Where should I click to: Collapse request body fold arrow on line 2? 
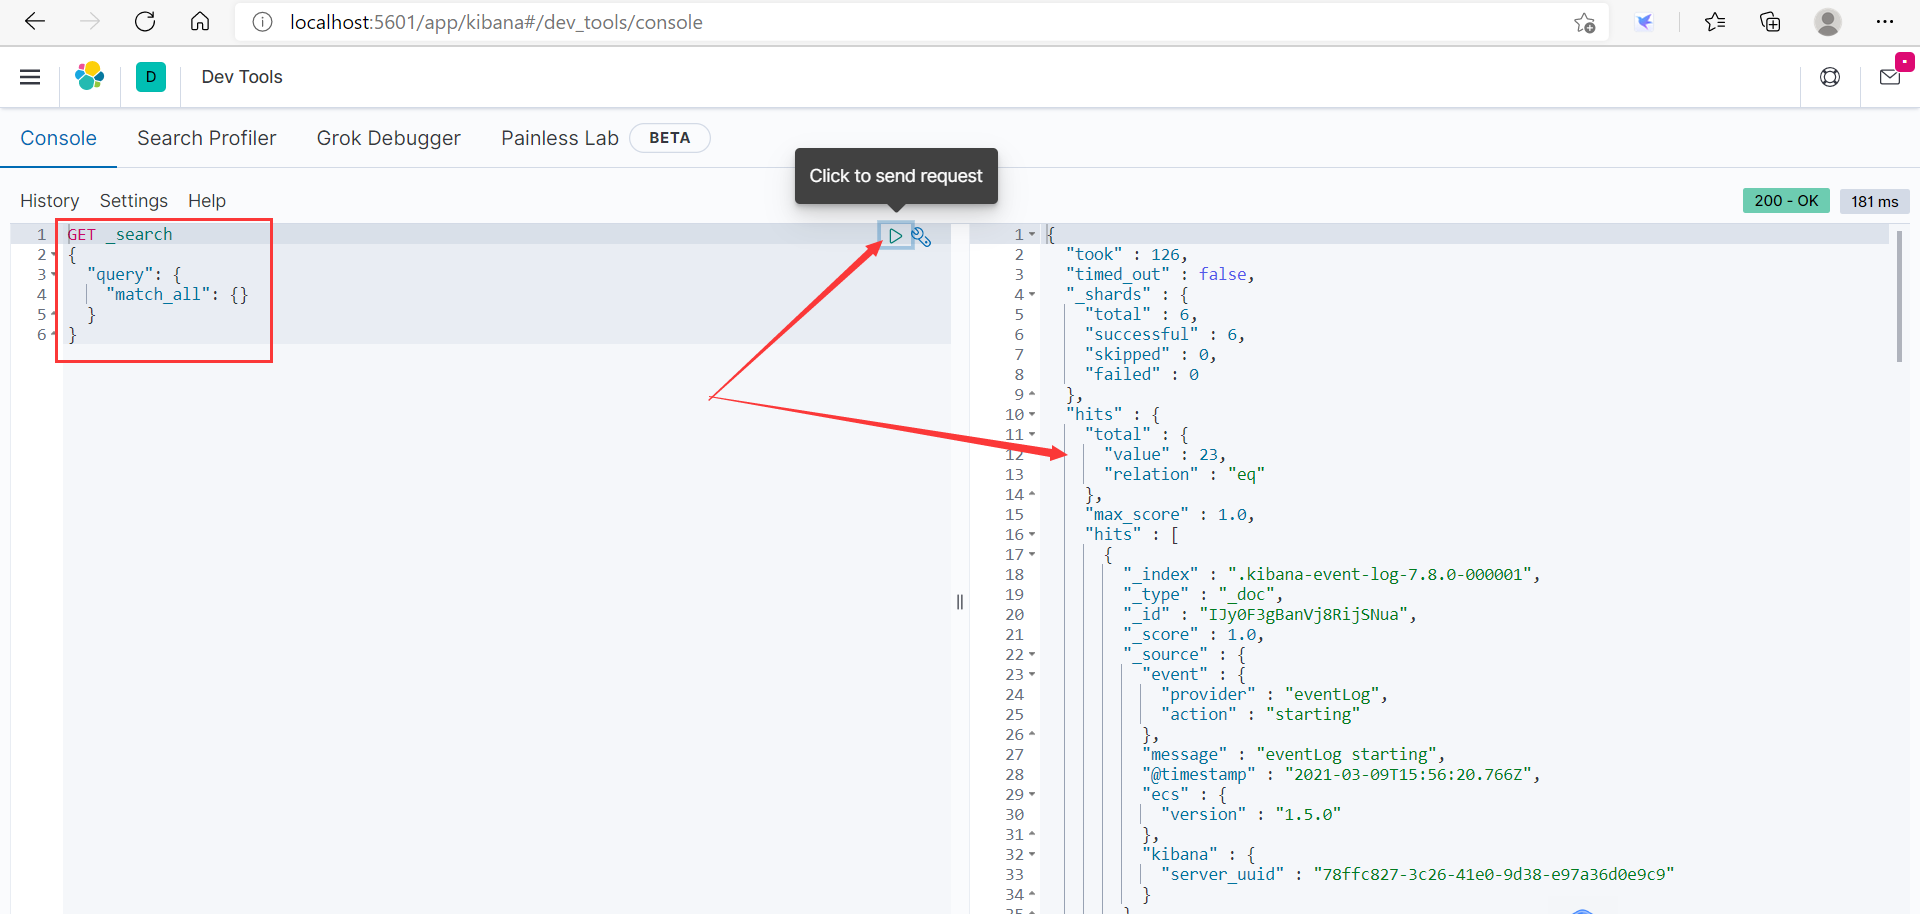(x=54, y=255)
